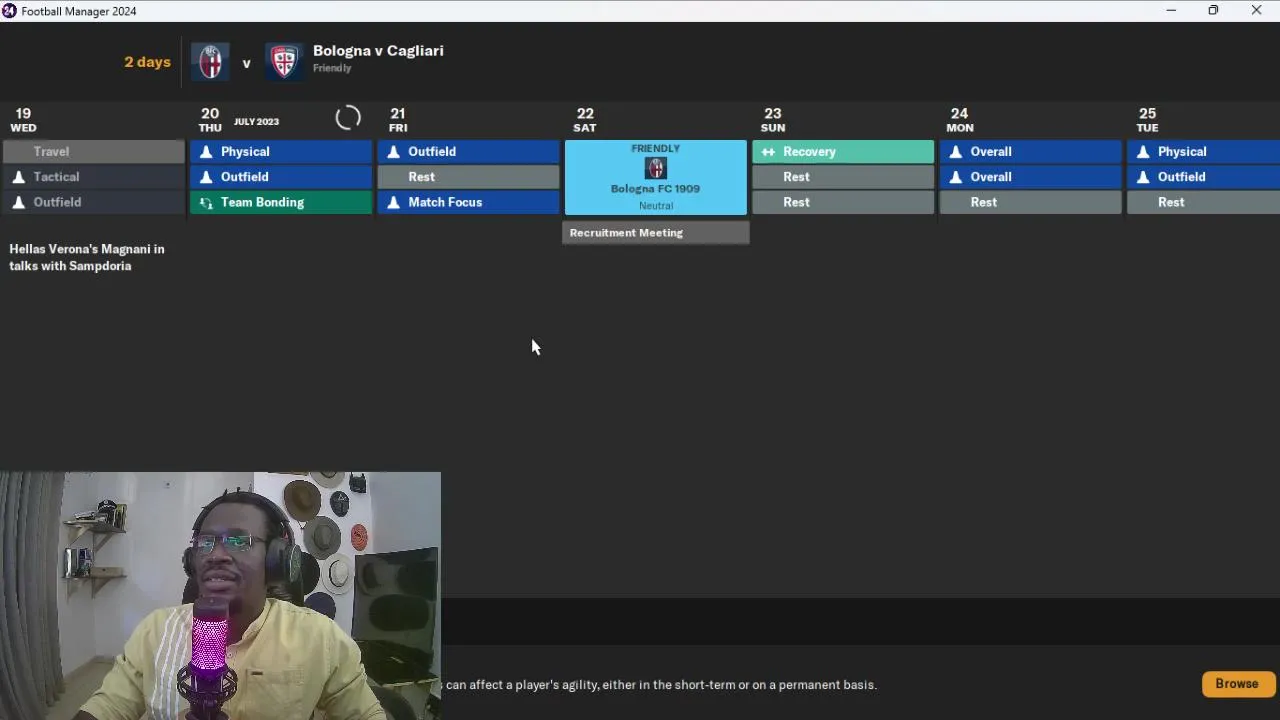
Task: Click Bologna badge inside Saturday friendly card
Action: [655, 168]
